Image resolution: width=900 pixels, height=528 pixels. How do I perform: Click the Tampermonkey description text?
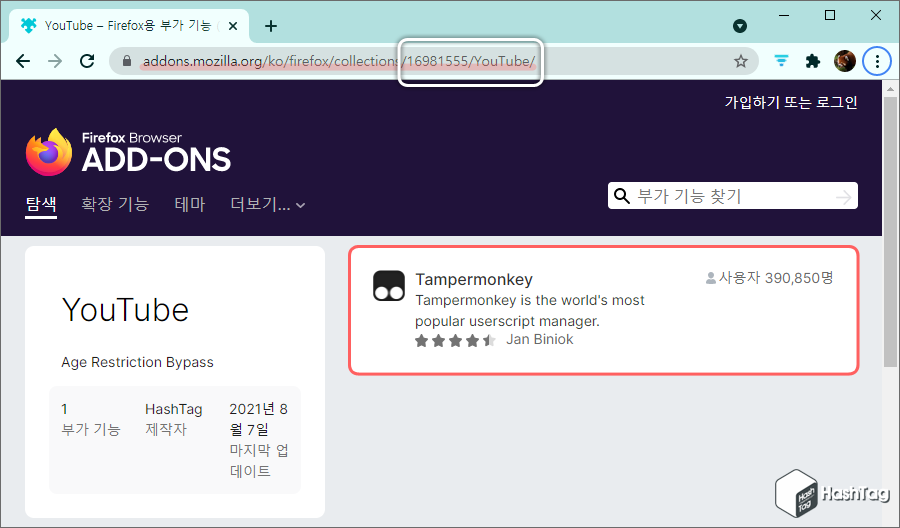tap(530, 310)
